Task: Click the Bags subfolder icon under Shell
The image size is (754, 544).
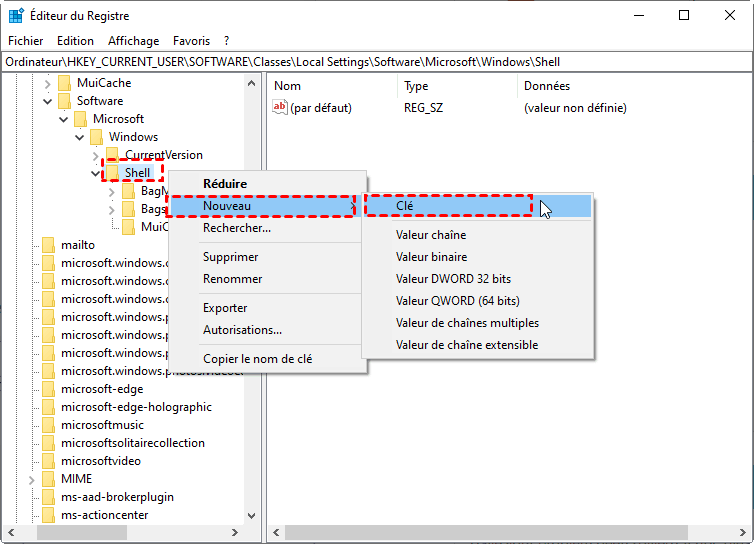Action: click(128, 209)
